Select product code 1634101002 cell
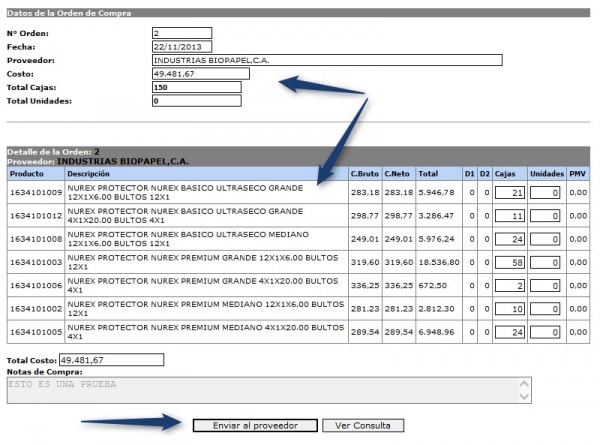The height and width of the screenshot is (445, 600). pos(36,309)
